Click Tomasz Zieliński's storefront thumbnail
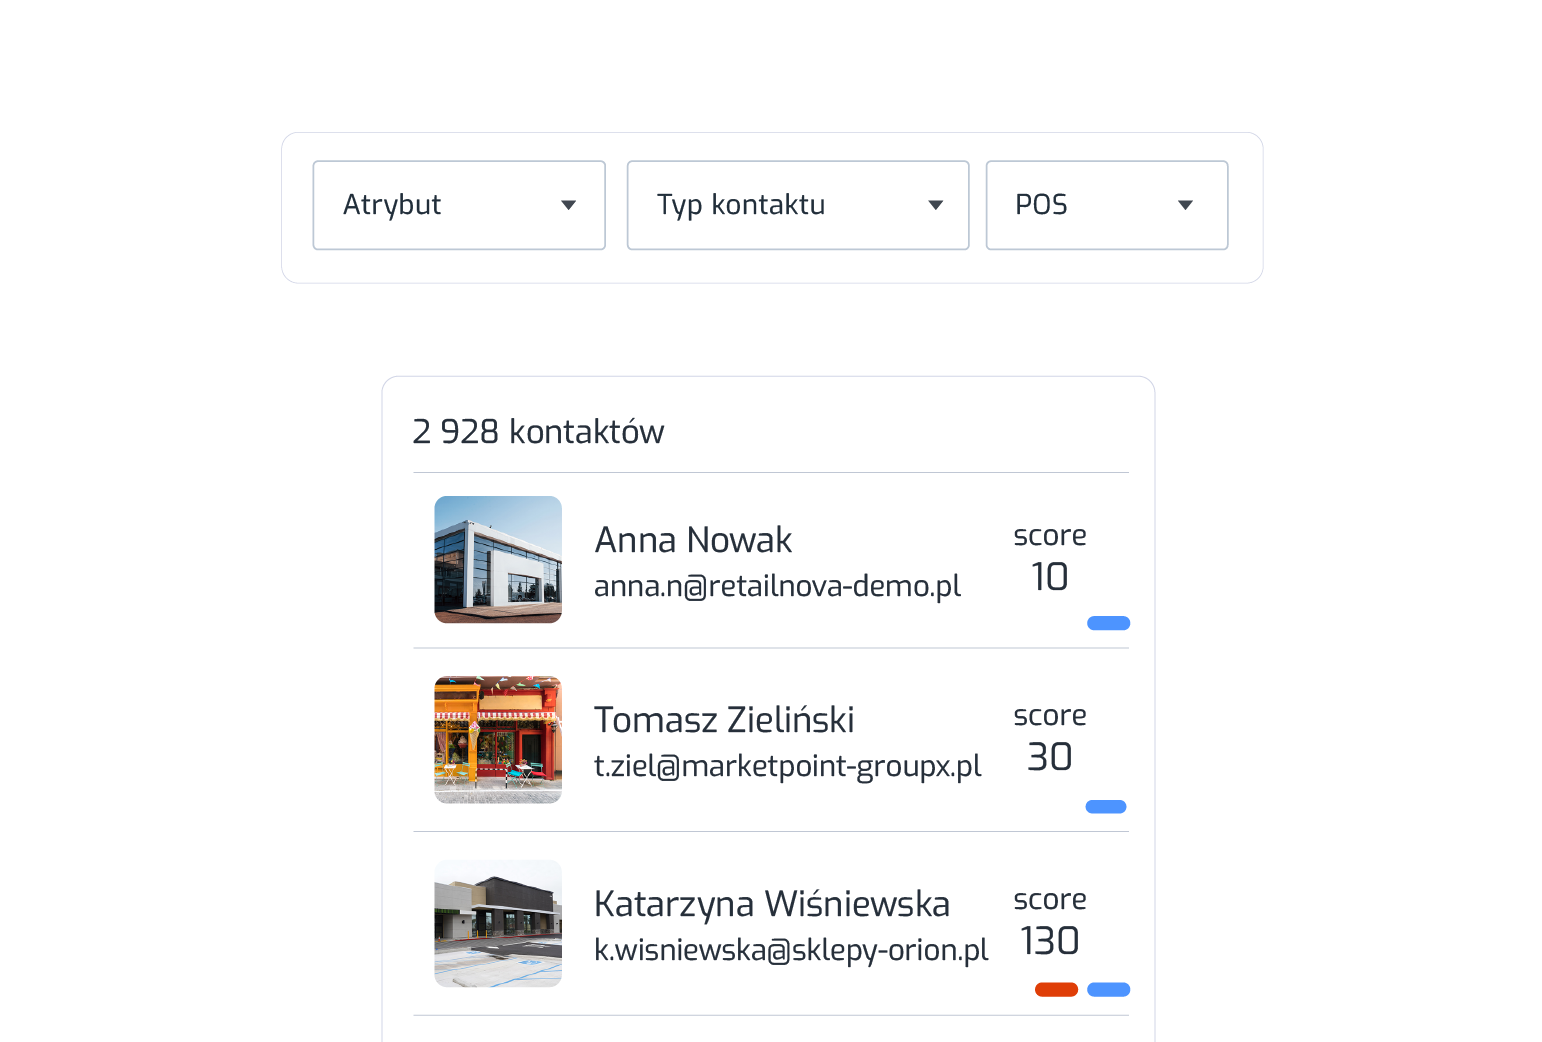 pyautogui.click(x=498, y=740)
